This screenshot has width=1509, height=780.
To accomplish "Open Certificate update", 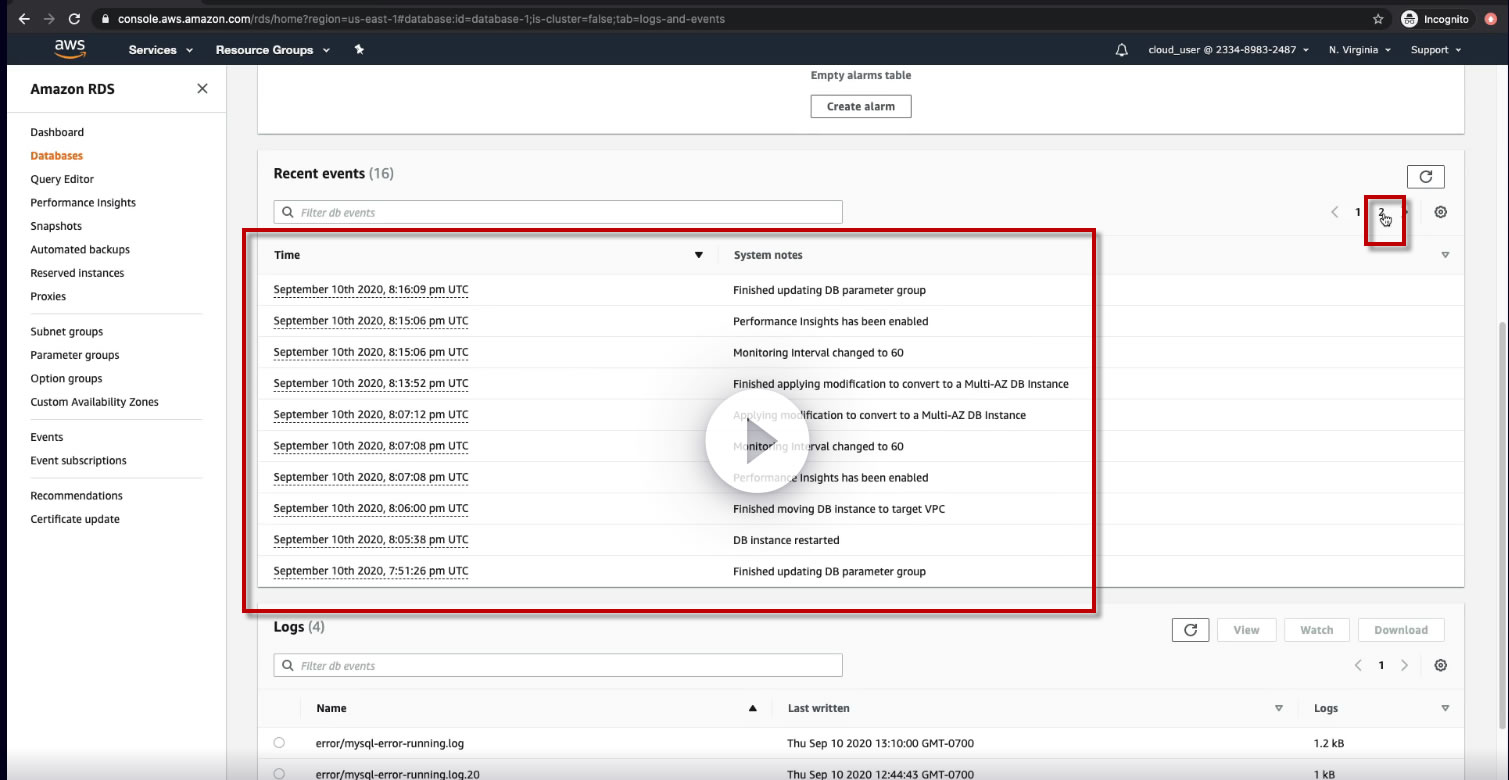I will pos(75,519).
